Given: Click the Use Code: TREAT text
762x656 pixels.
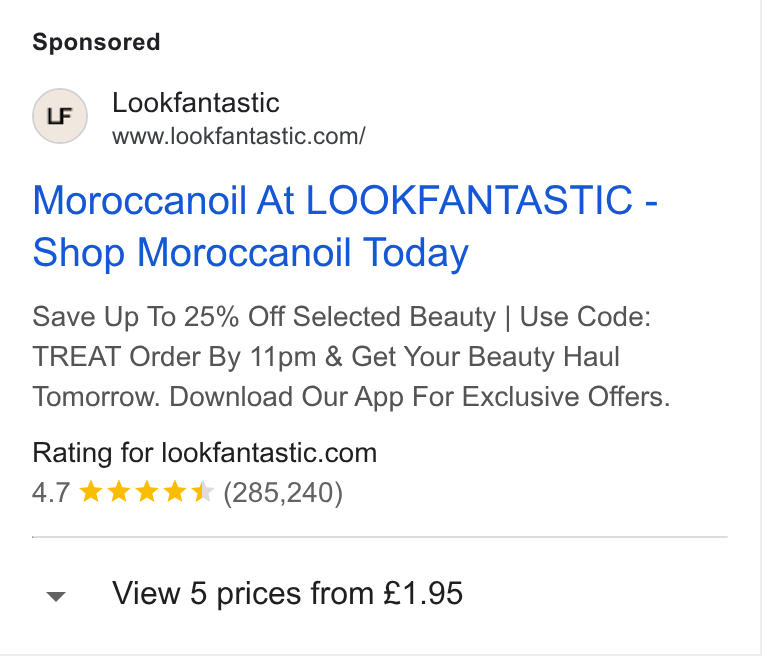Looking at the screenshot, I should click(585, 317).
